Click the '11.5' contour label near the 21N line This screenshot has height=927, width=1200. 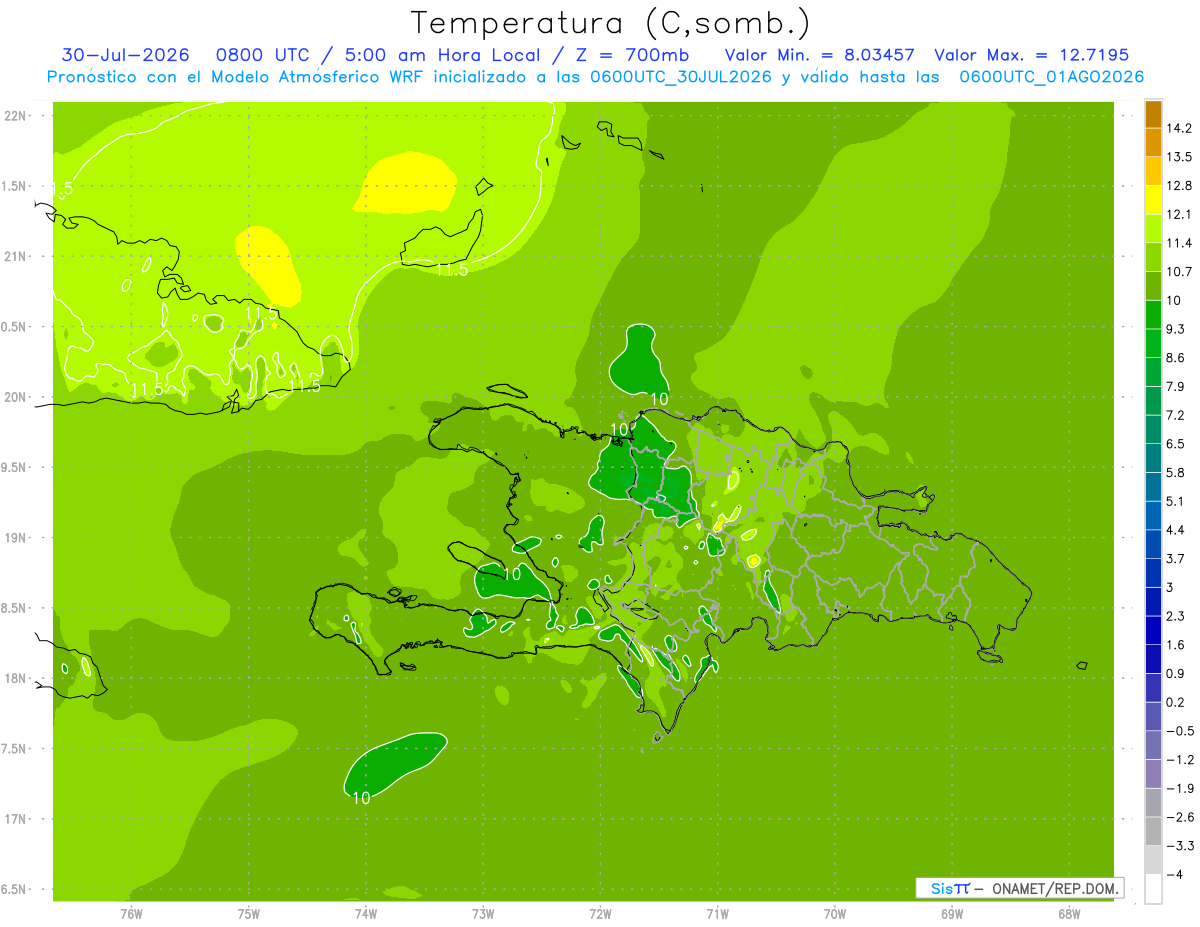pos(452,269)
